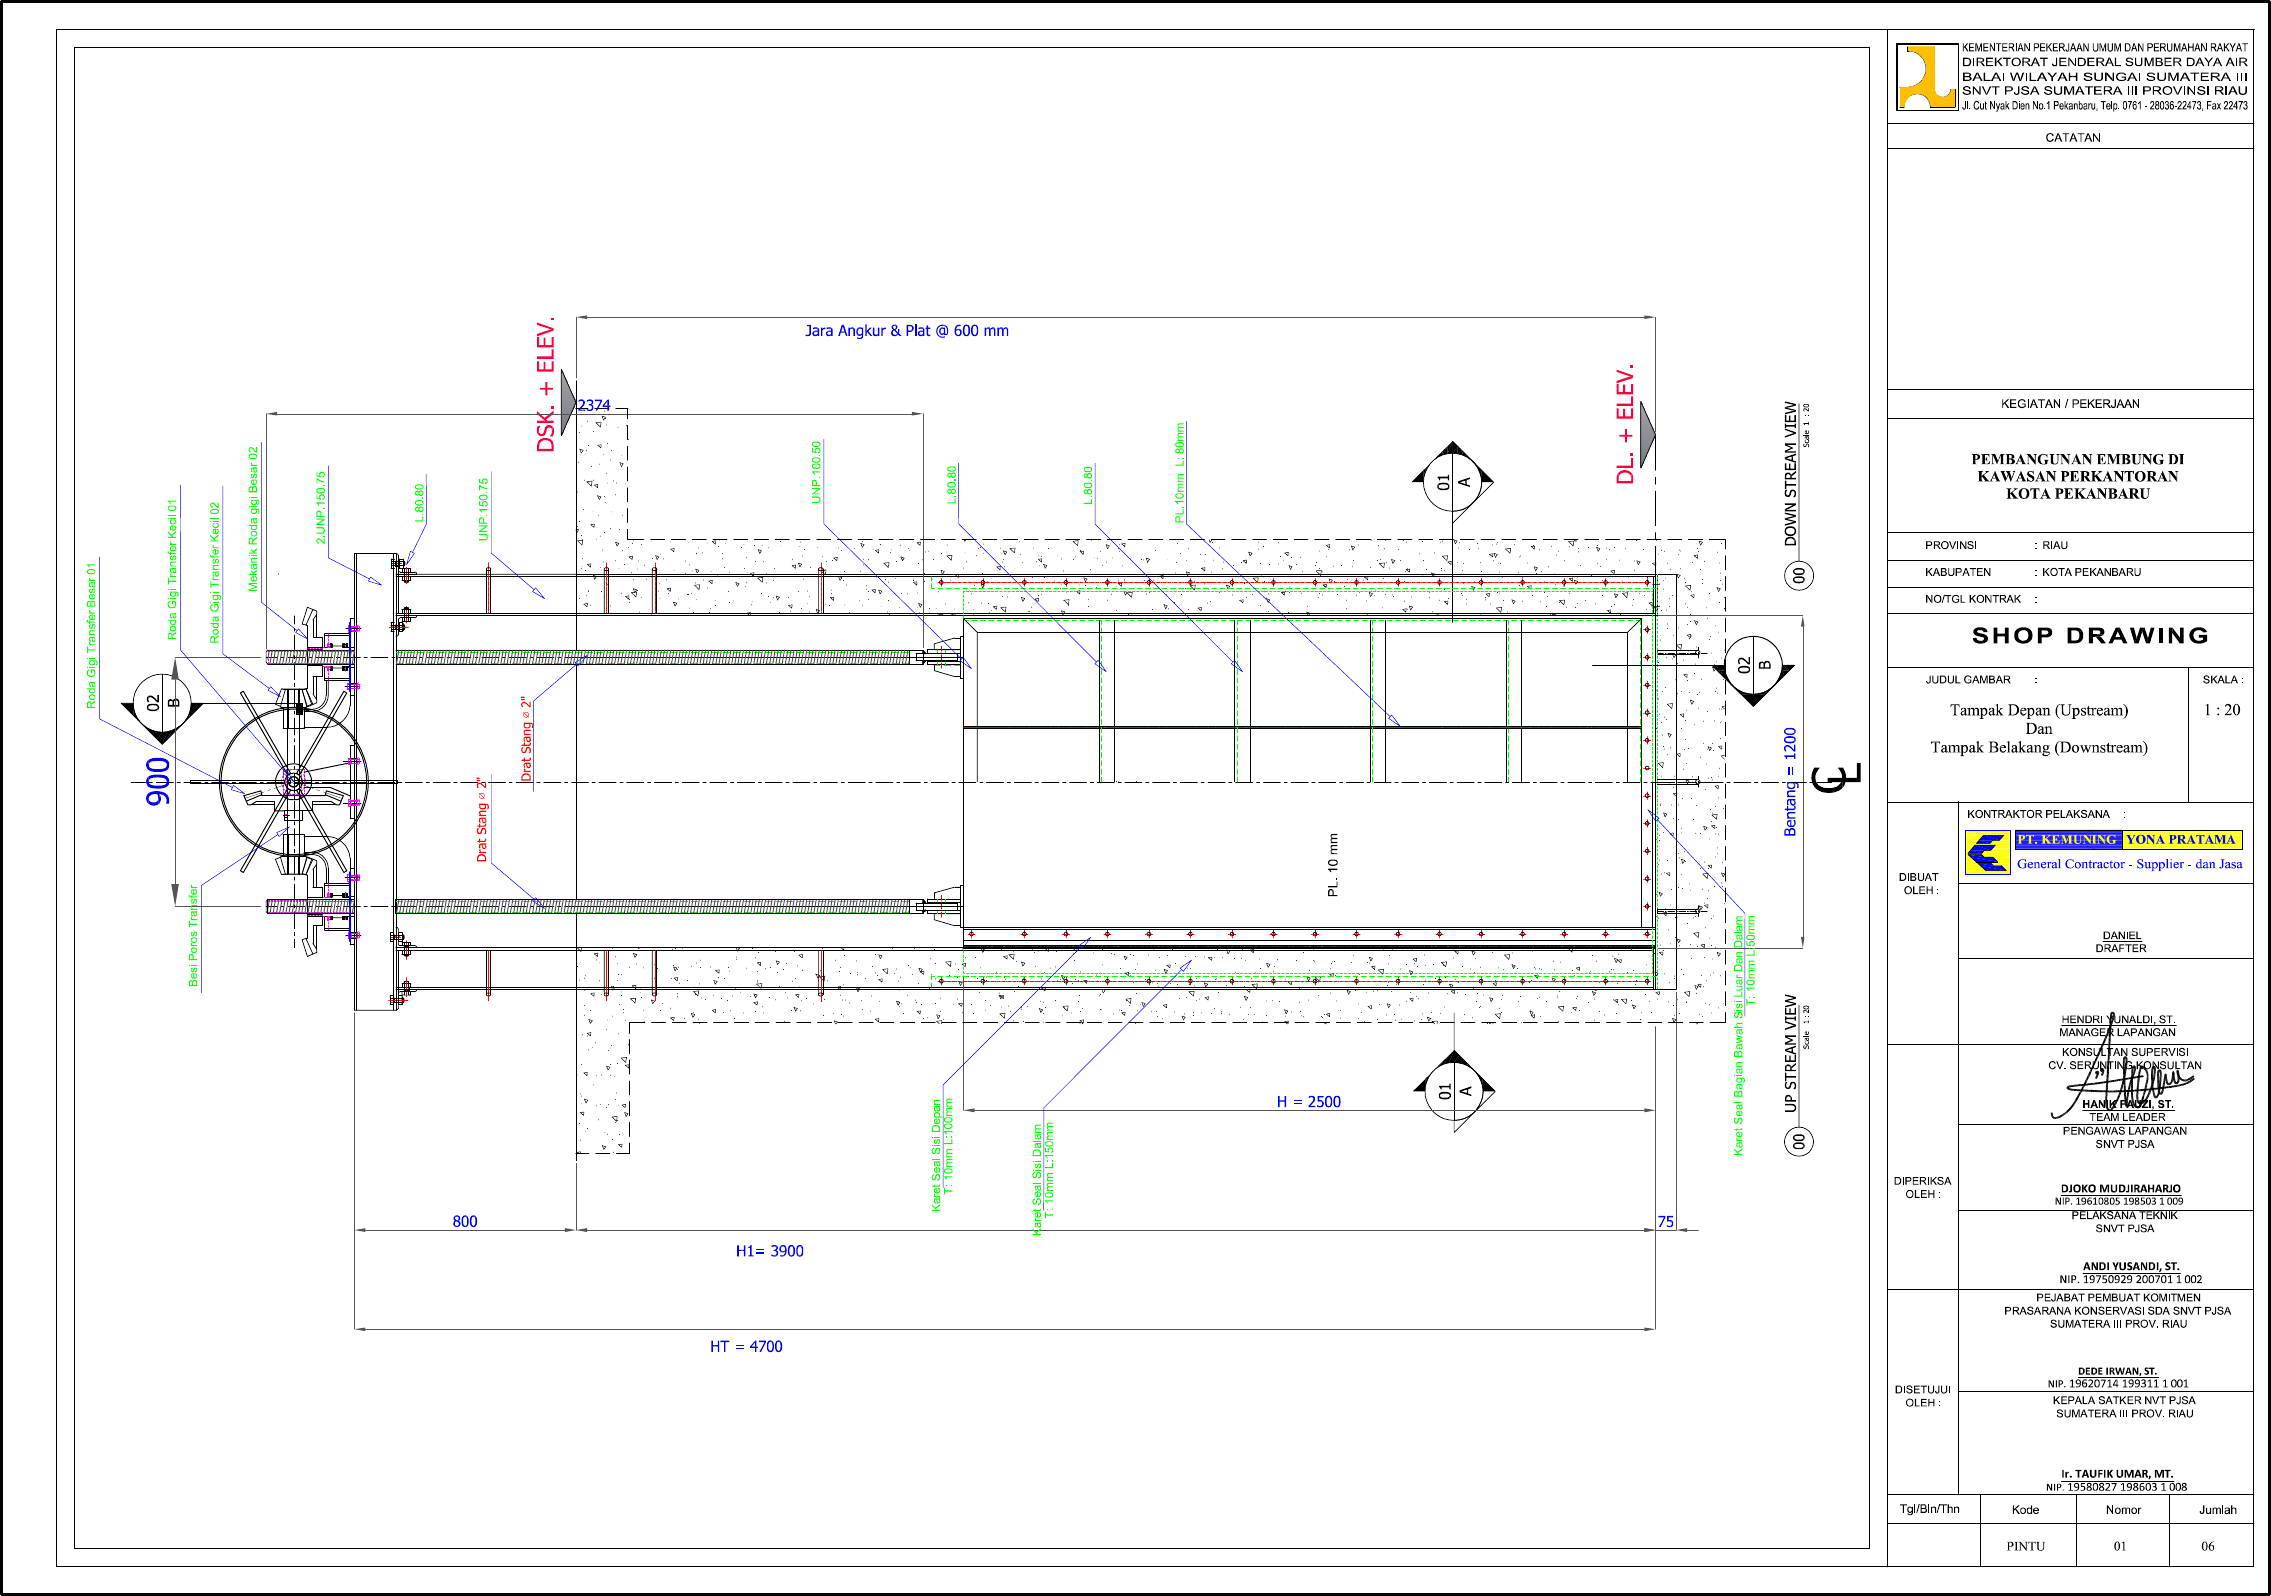Click the 'Ir. TAUFIK UMAR, MT.' name

click(x=2117, y=1474)
